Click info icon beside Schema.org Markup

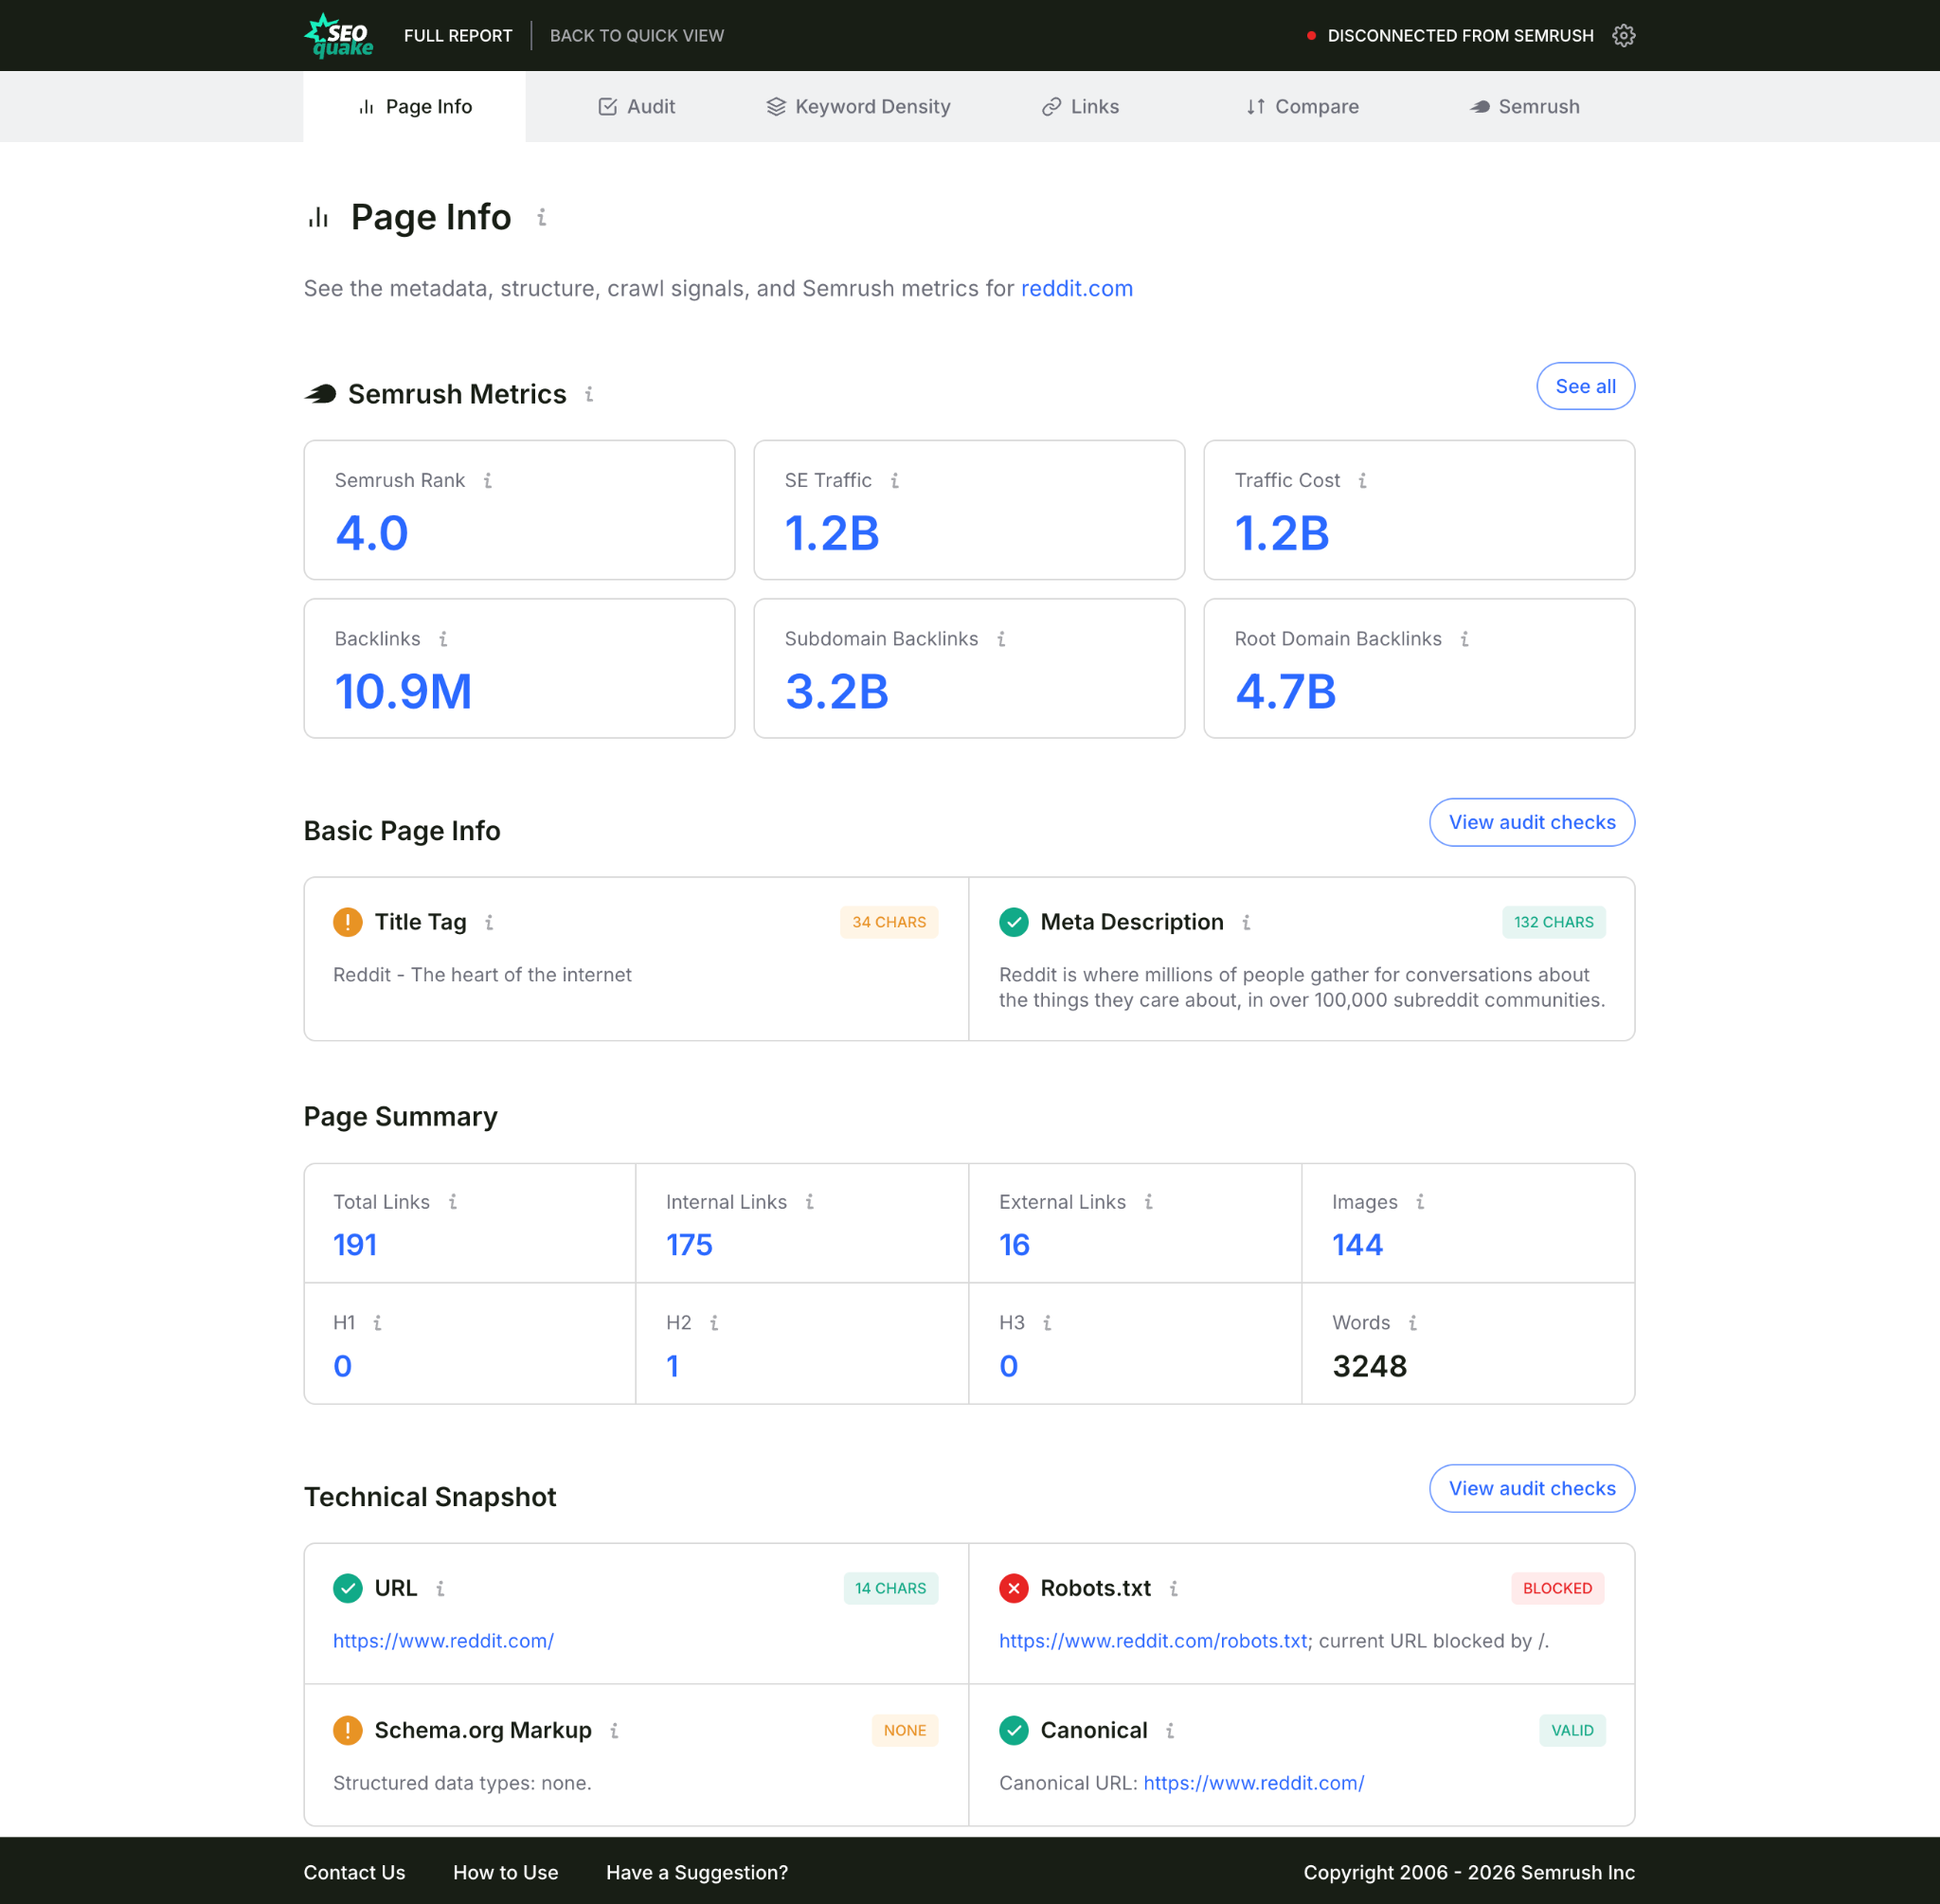pos(614,1730)
